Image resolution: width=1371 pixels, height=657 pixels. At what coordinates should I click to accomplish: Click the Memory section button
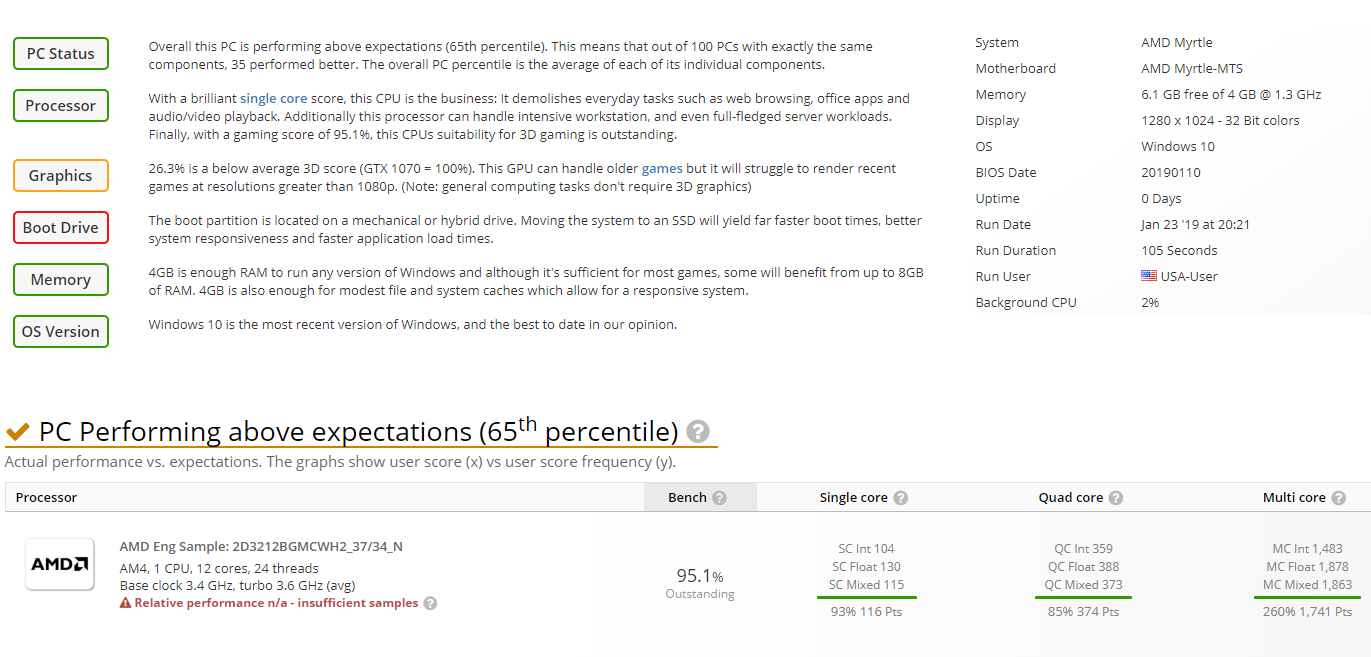pyautogui.click(x=61, y=280)
